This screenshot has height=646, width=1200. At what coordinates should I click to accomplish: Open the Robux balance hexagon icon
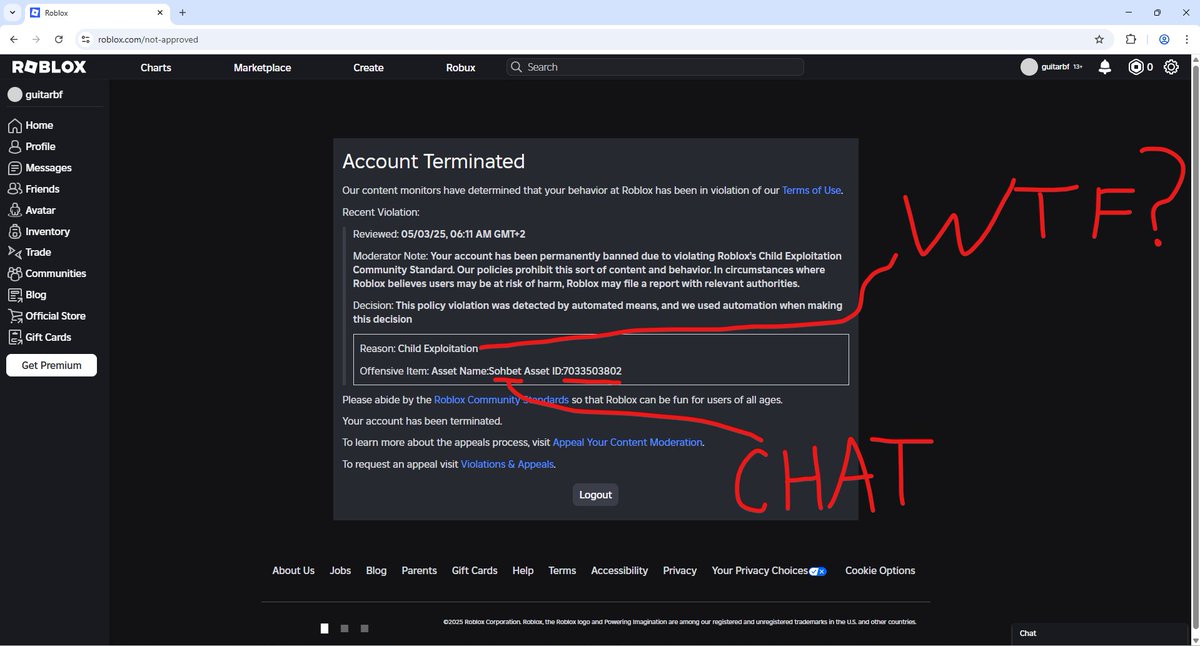tap(1136, 67)
